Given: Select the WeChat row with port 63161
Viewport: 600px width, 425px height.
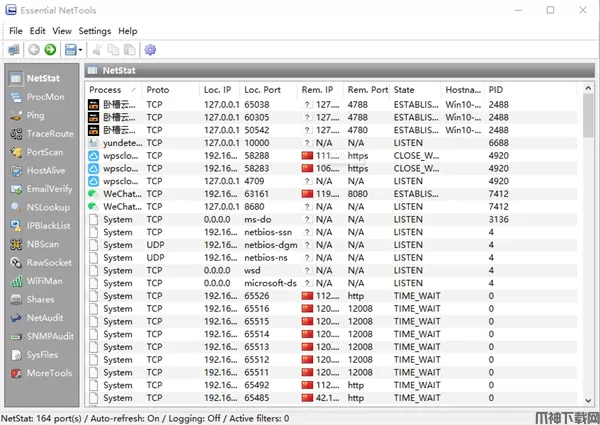Looking at the screenshot, I should point(331,194).
